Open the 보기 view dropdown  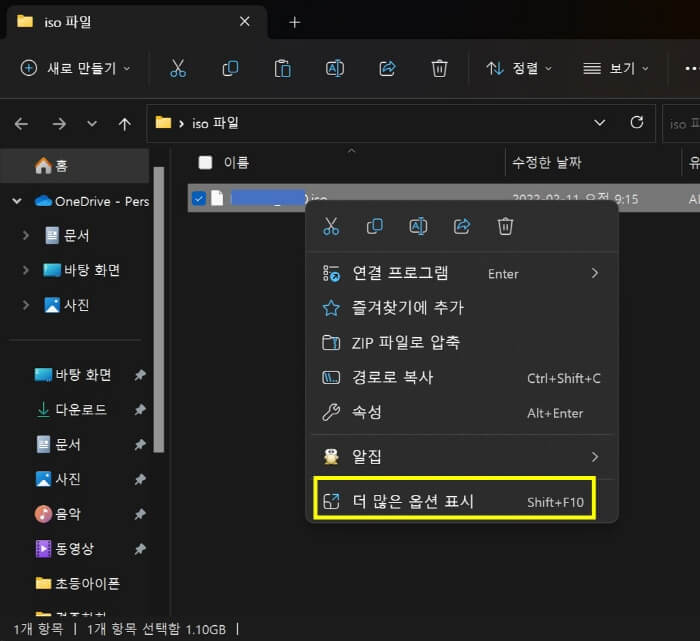tap(616, 68)
